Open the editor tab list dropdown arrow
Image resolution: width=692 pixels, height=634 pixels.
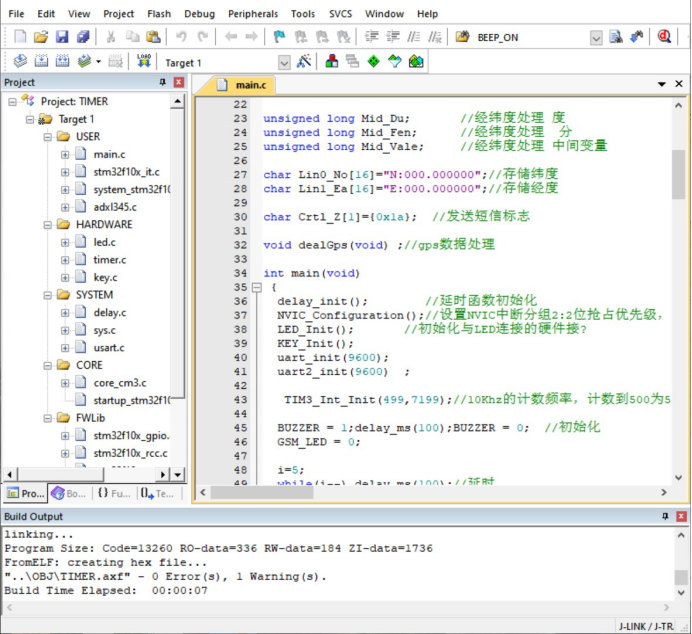pos(662,84)
